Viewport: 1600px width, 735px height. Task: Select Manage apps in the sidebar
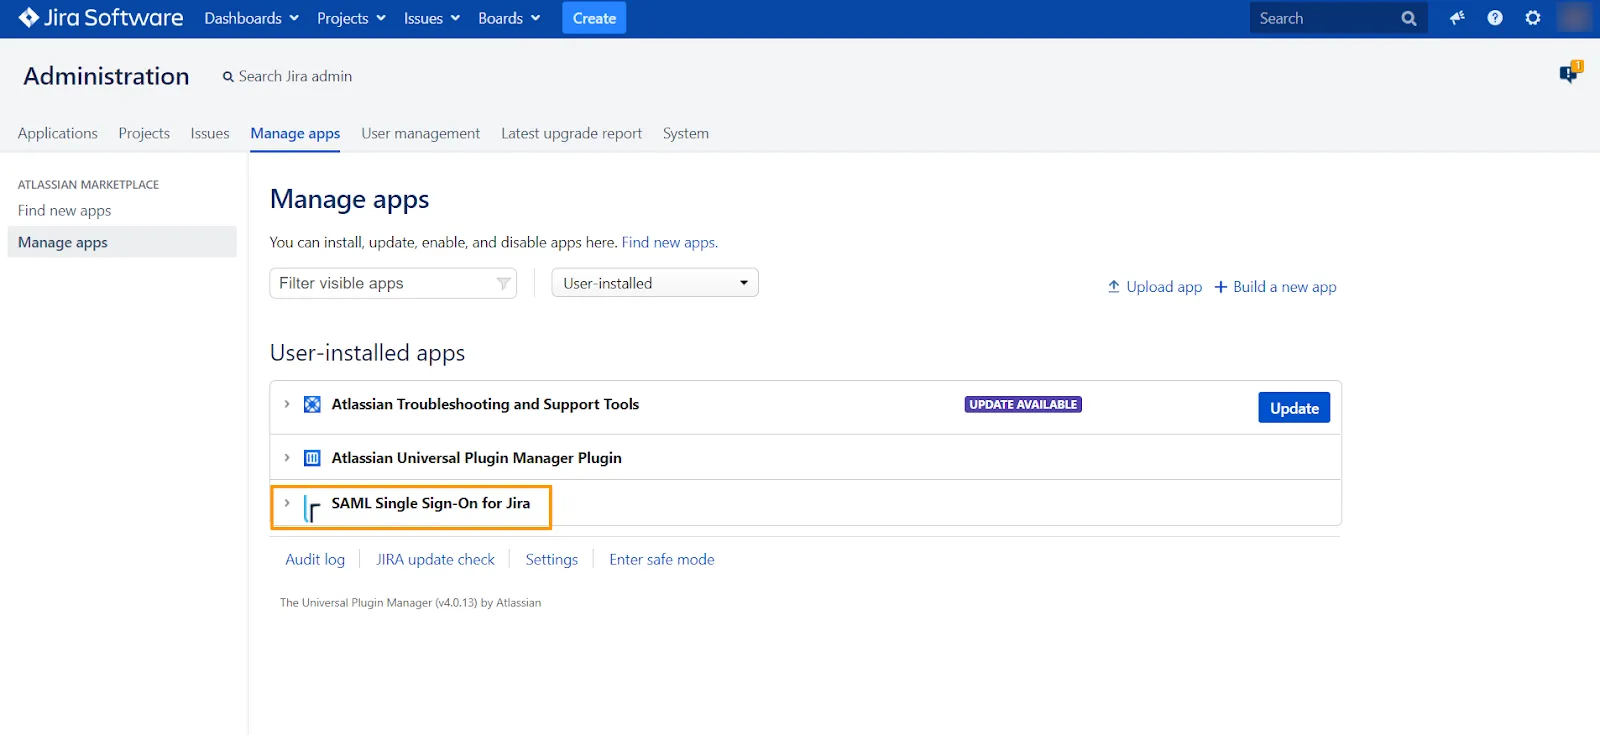click(122, 242)
